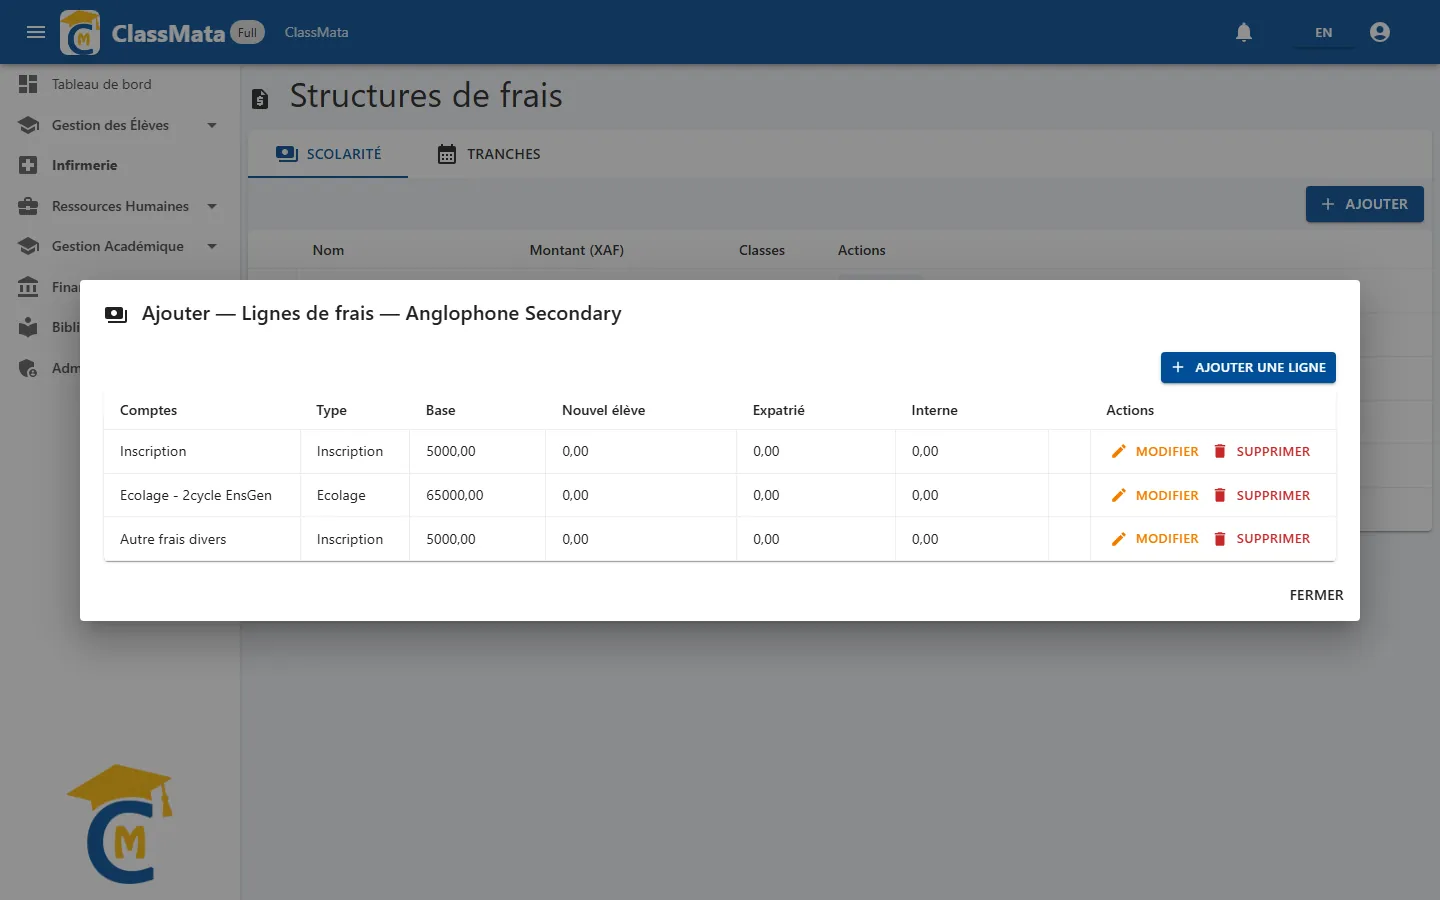Open the user account menu
The height and width of the screenshot is (900, 1440).
coord(1380,32)
